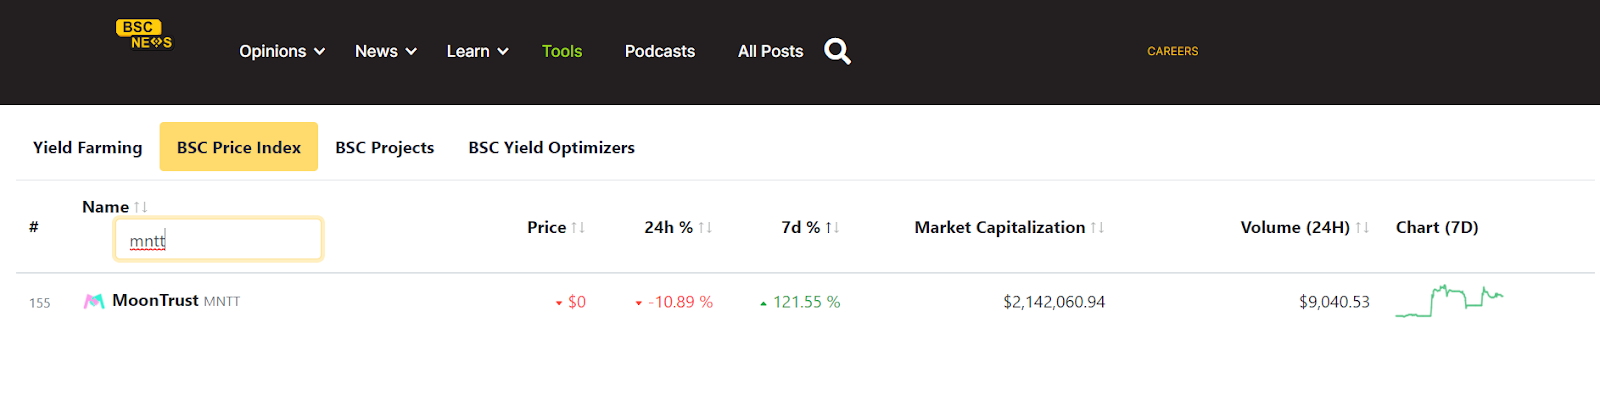The image size is (1600, 411).
Task: Sort table by Name column arrows
Action: (x=141, y=207)
